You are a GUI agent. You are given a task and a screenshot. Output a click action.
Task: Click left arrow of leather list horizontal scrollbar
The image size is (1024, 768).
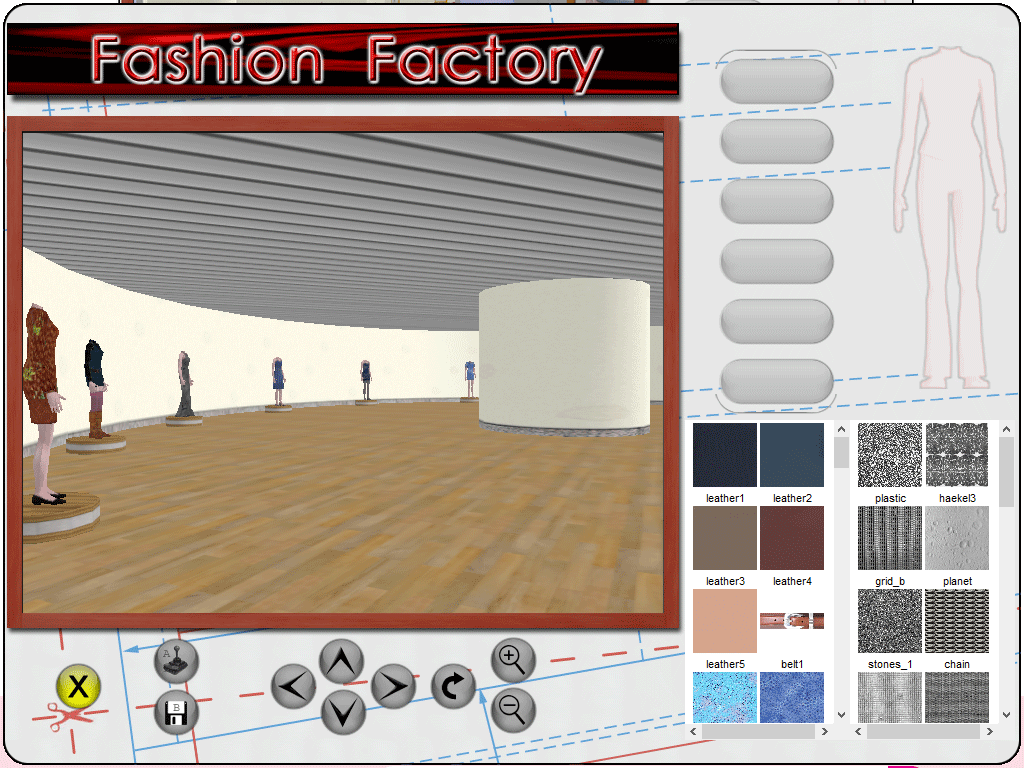tap(694, 731)
